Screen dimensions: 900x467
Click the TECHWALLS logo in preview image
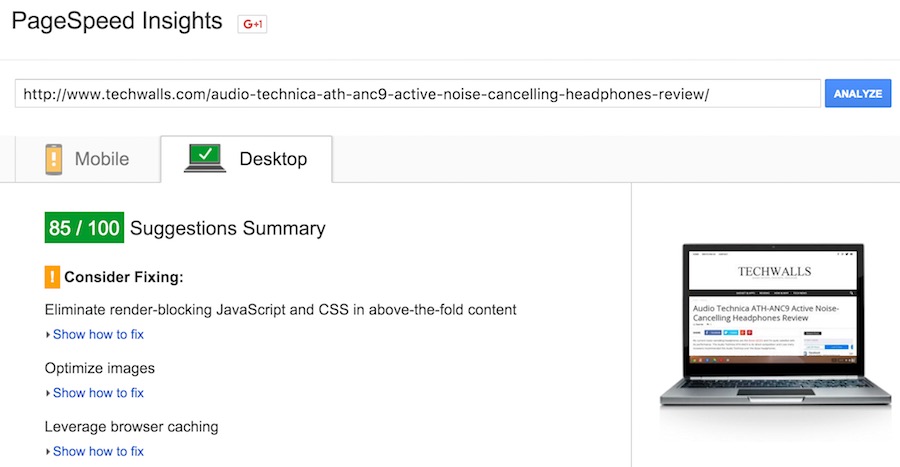point(774,271)
